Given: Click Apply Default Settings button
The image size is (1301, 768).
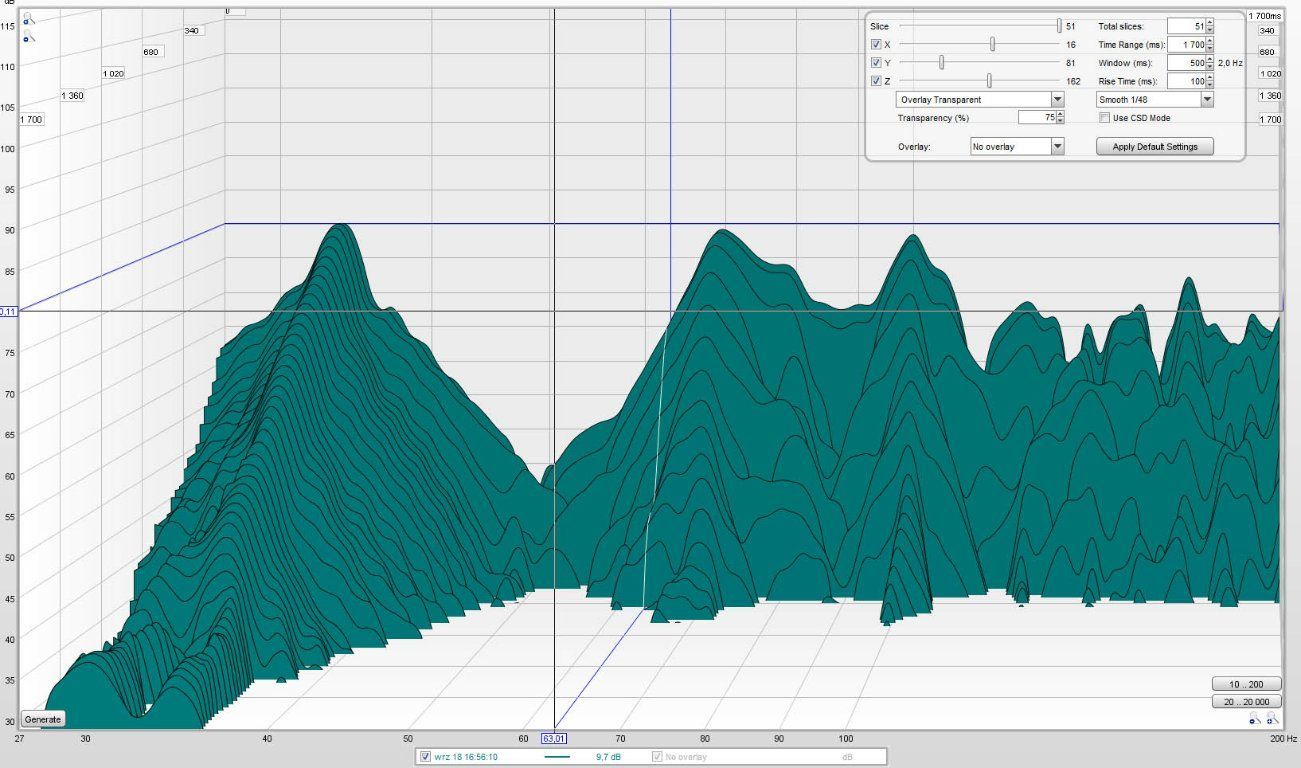Looking at the screenshot, I should (x=1154, y=147).
